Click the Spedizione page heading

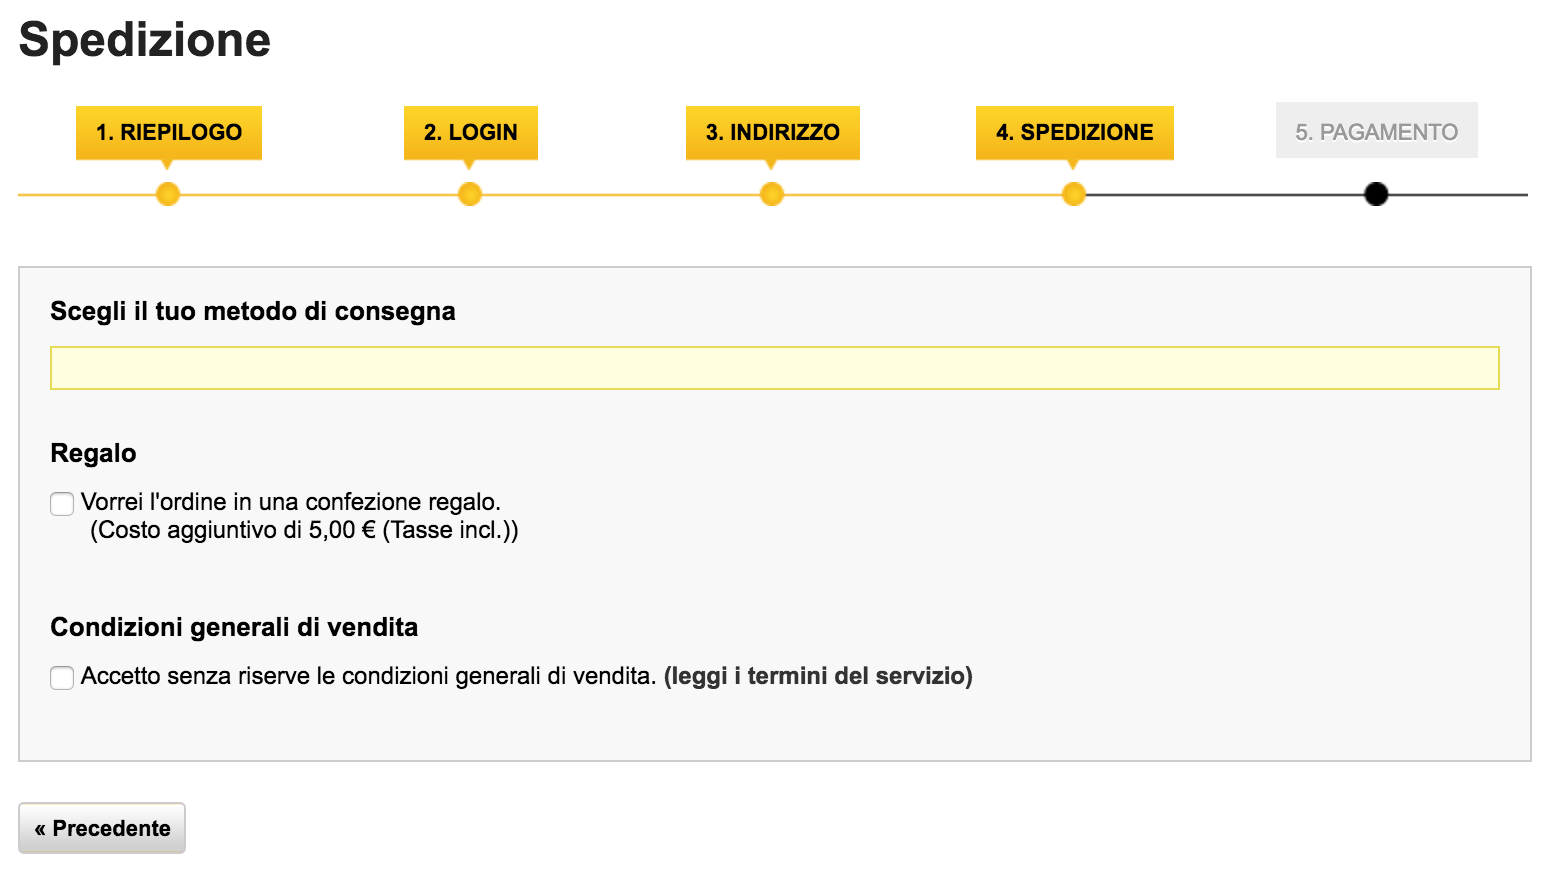(x=145, y=41)
